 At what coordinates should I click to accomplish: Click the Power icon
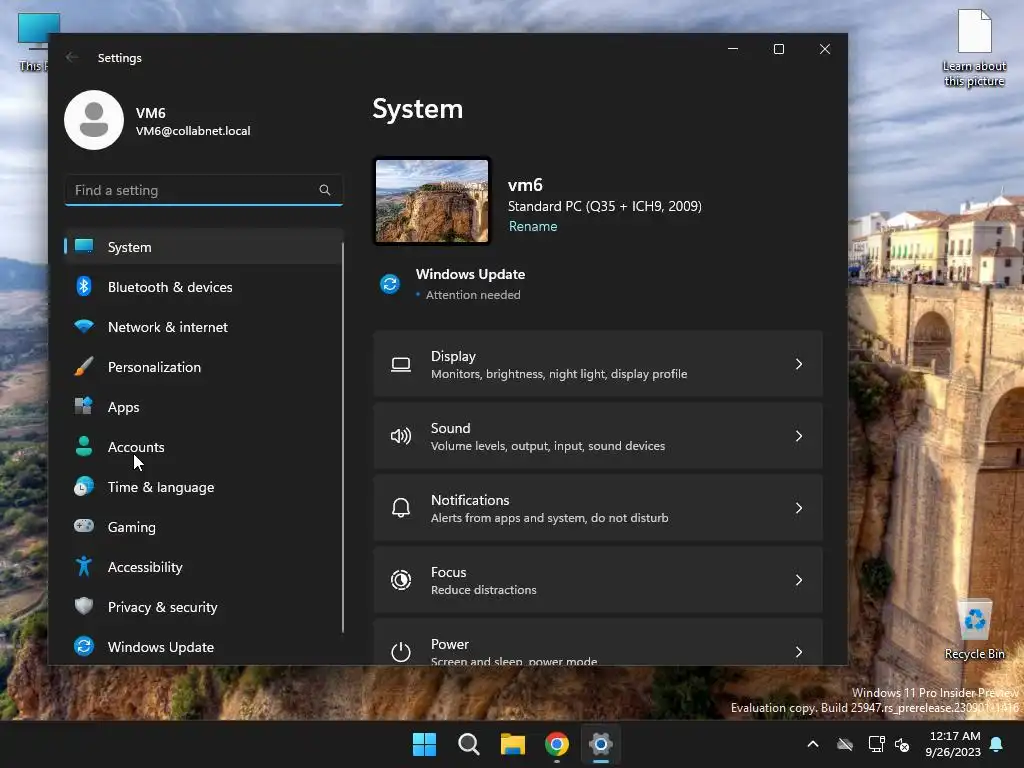pyautogui.click(x=401, y=652)
